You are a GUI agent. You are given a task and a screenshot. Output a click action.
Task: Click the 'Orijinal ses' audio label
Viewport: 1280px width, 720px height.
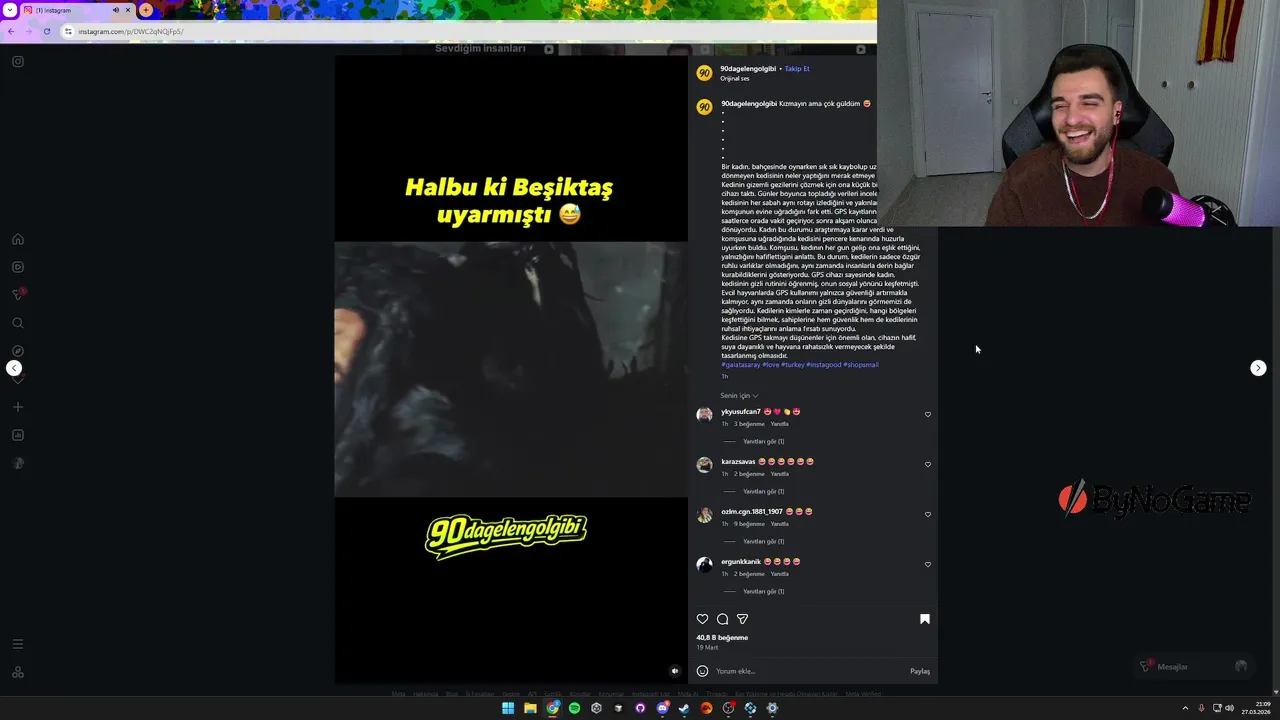click(735, 78)
